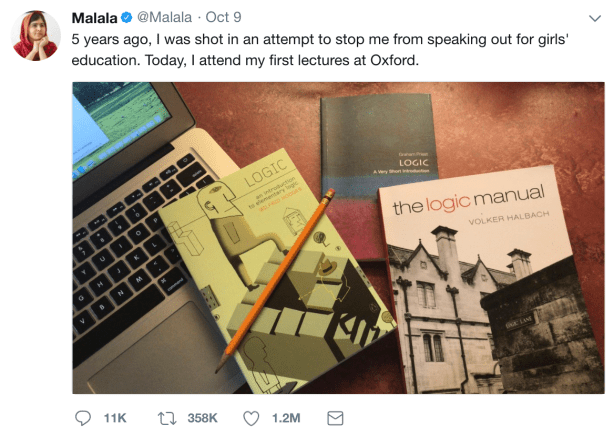Retweet this post using the retweet icon
Image resolution: width=614 pixels, height=436 pixels.
(x=168, y=417)
